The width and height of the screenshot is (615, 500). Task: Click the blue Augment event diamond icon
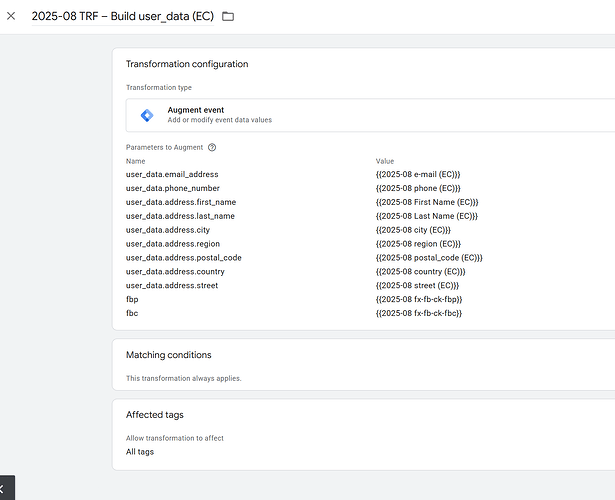(x=146, y=115)
